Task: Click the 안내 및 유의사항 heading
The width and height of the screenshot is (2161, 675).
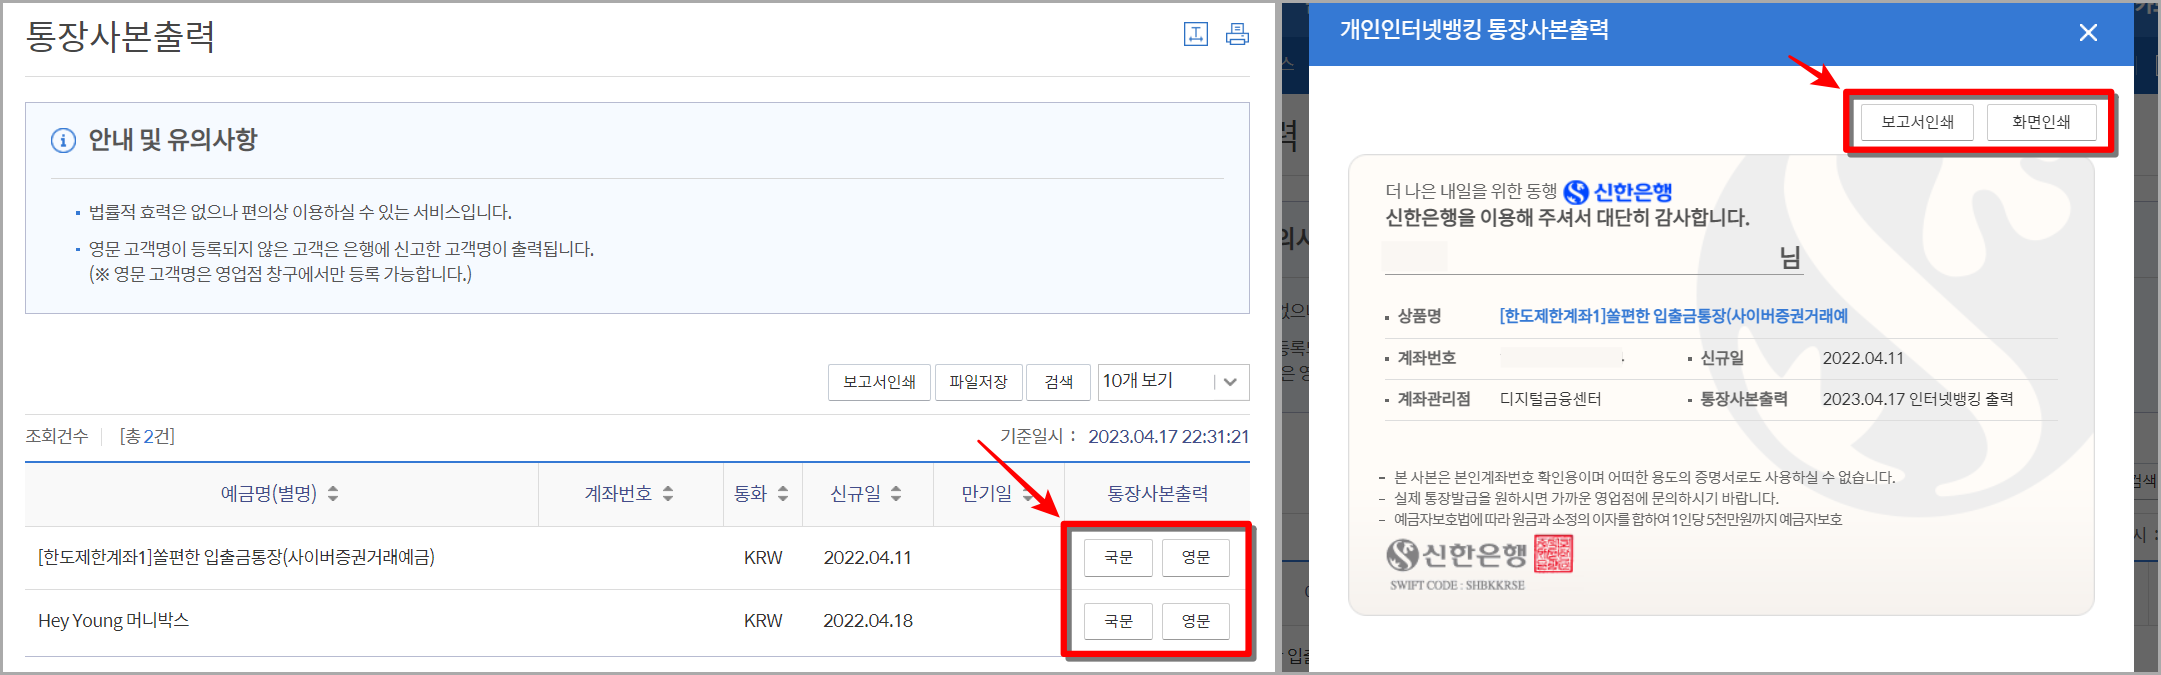Action: (x=173, y=140)
